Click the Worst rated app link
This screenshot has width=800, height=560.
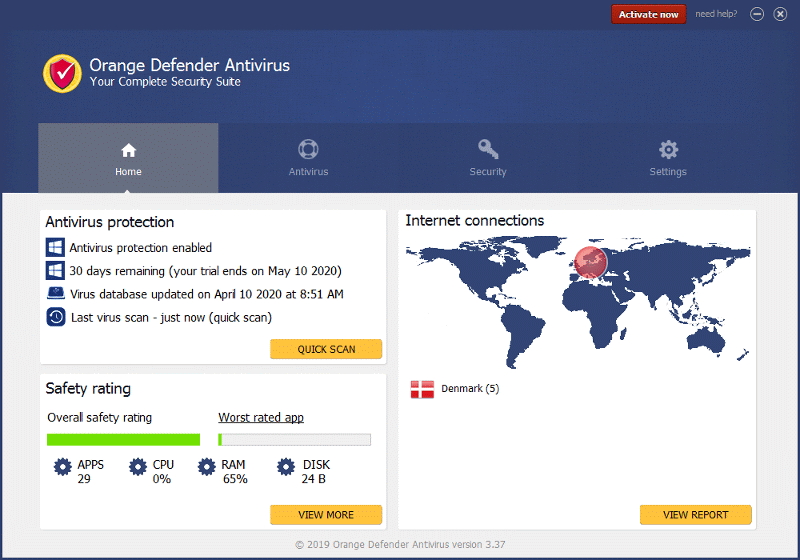(x=261, y=418)
